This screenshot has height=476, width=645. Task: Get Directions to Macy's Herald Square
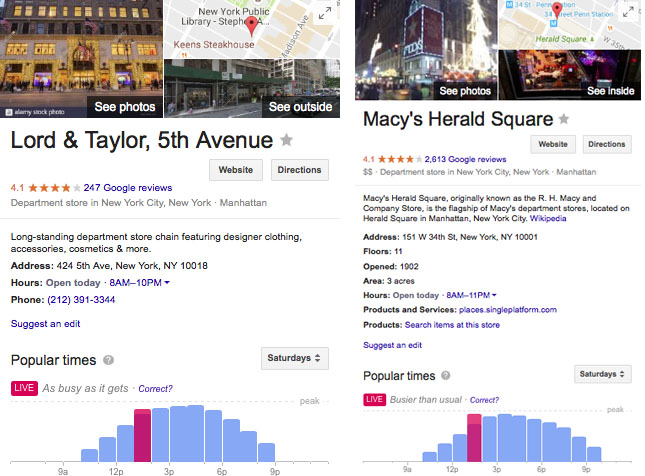(607, 144)
